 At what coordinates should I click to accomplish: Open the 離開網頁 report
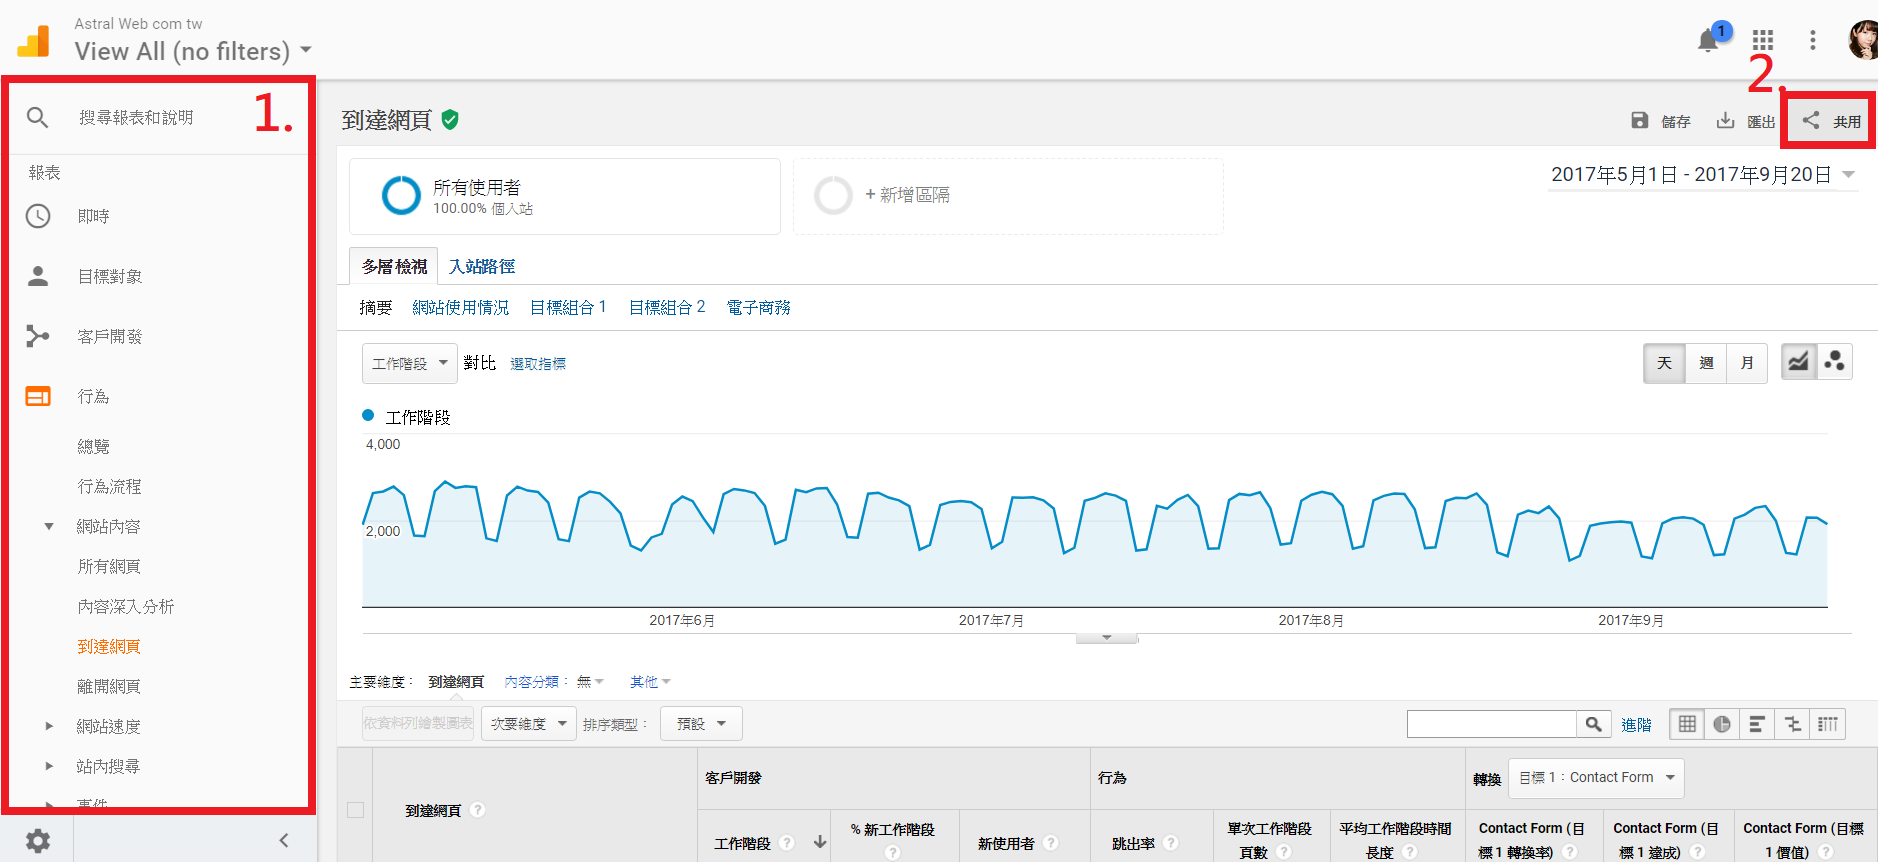pyautogui.click(x=110, y=686)
